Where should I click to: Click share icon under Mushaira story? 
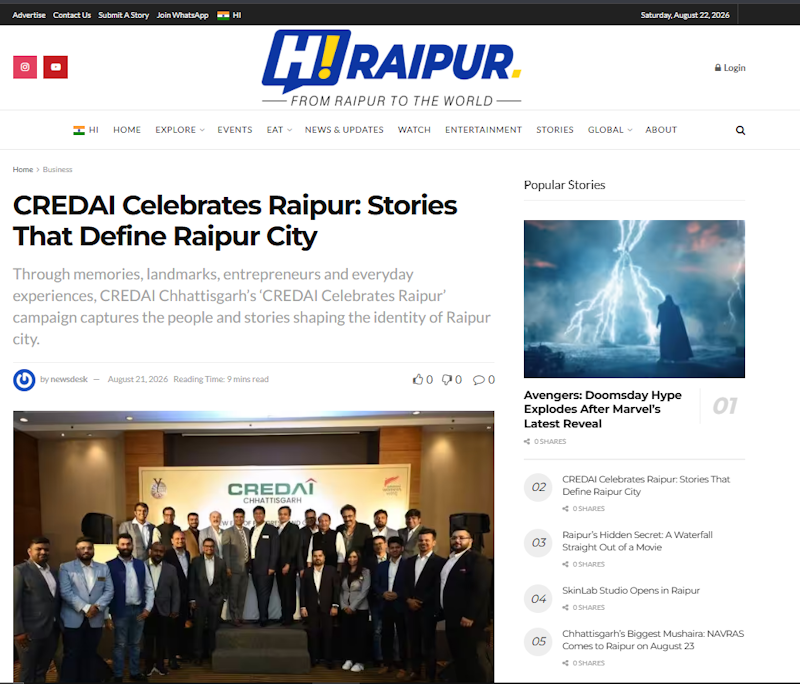(565, 663)
